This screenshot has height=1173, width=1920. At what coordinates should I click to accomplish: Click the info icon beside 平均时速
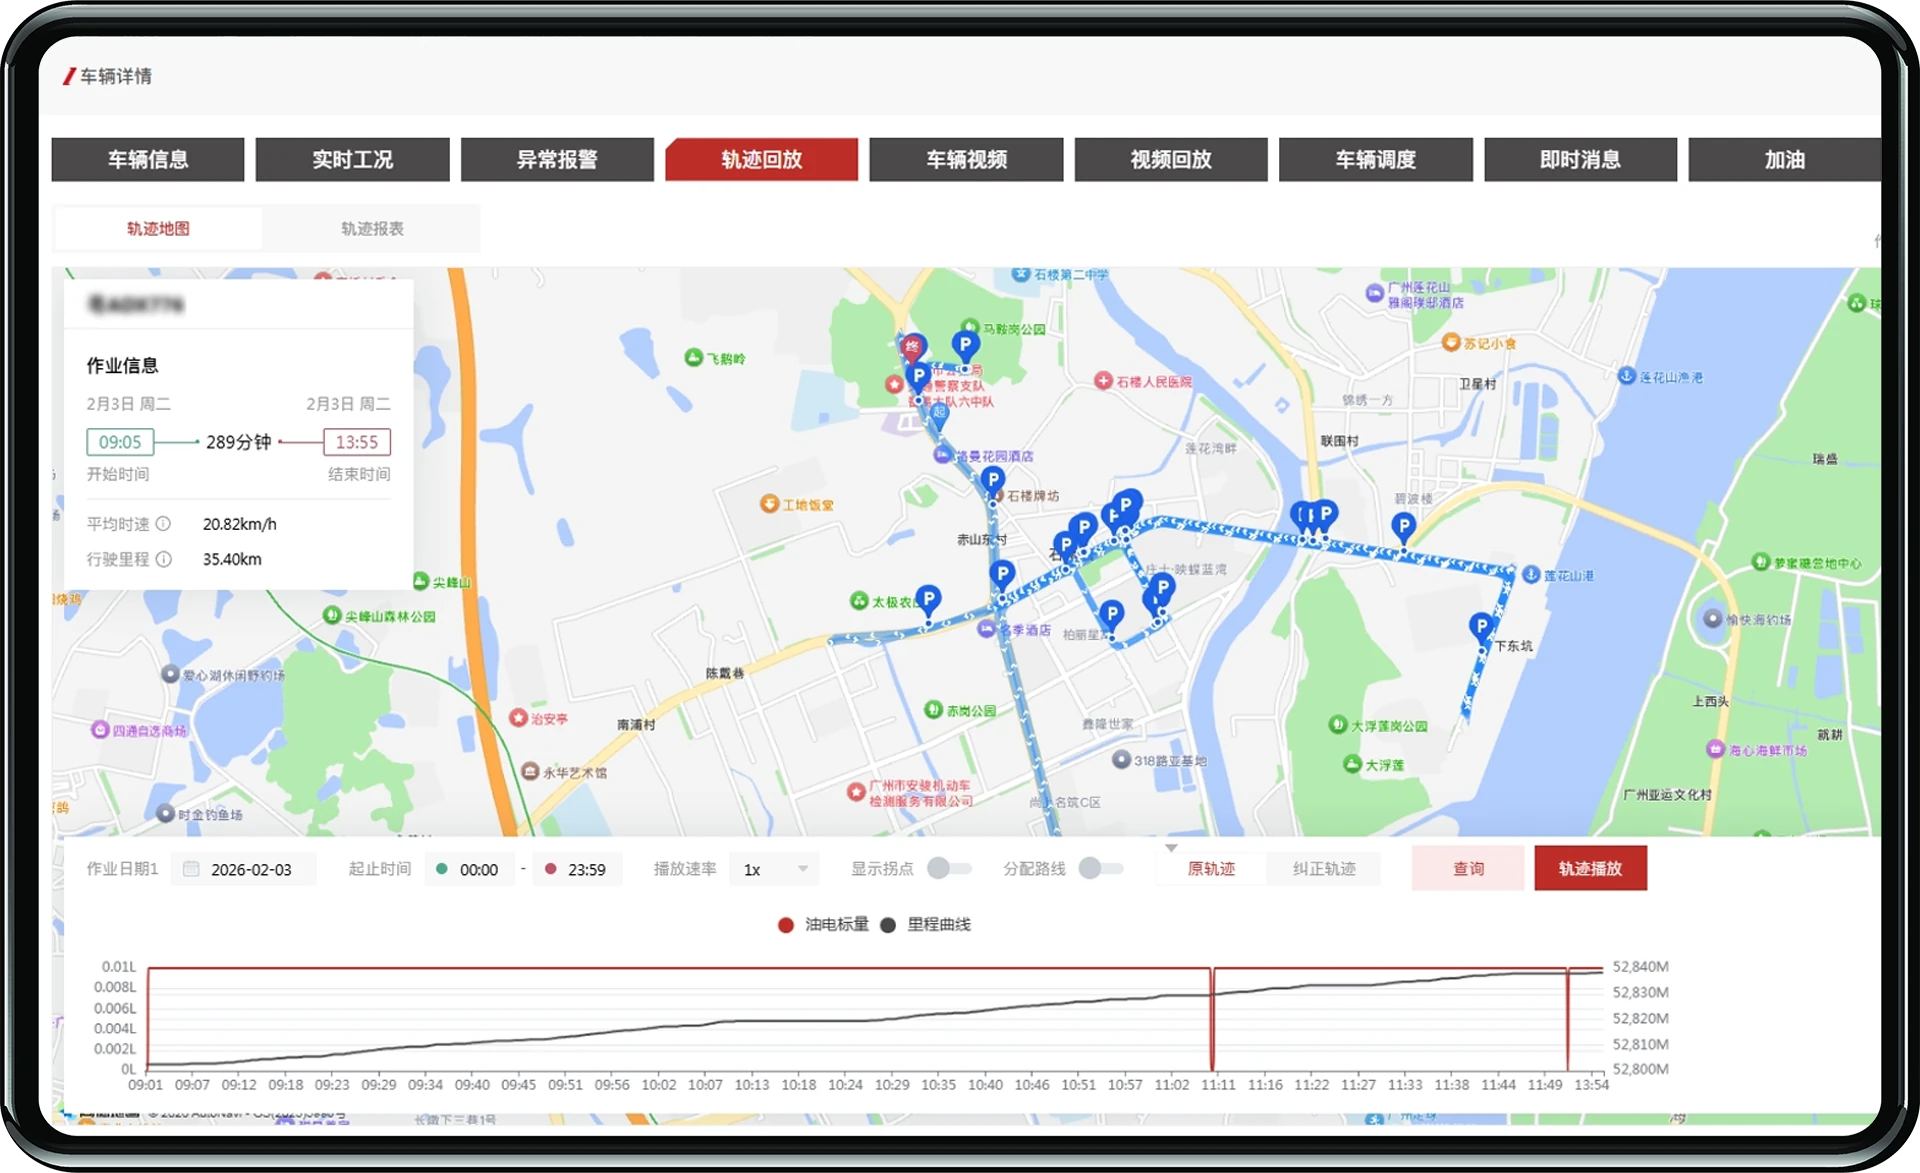[163, 524]
